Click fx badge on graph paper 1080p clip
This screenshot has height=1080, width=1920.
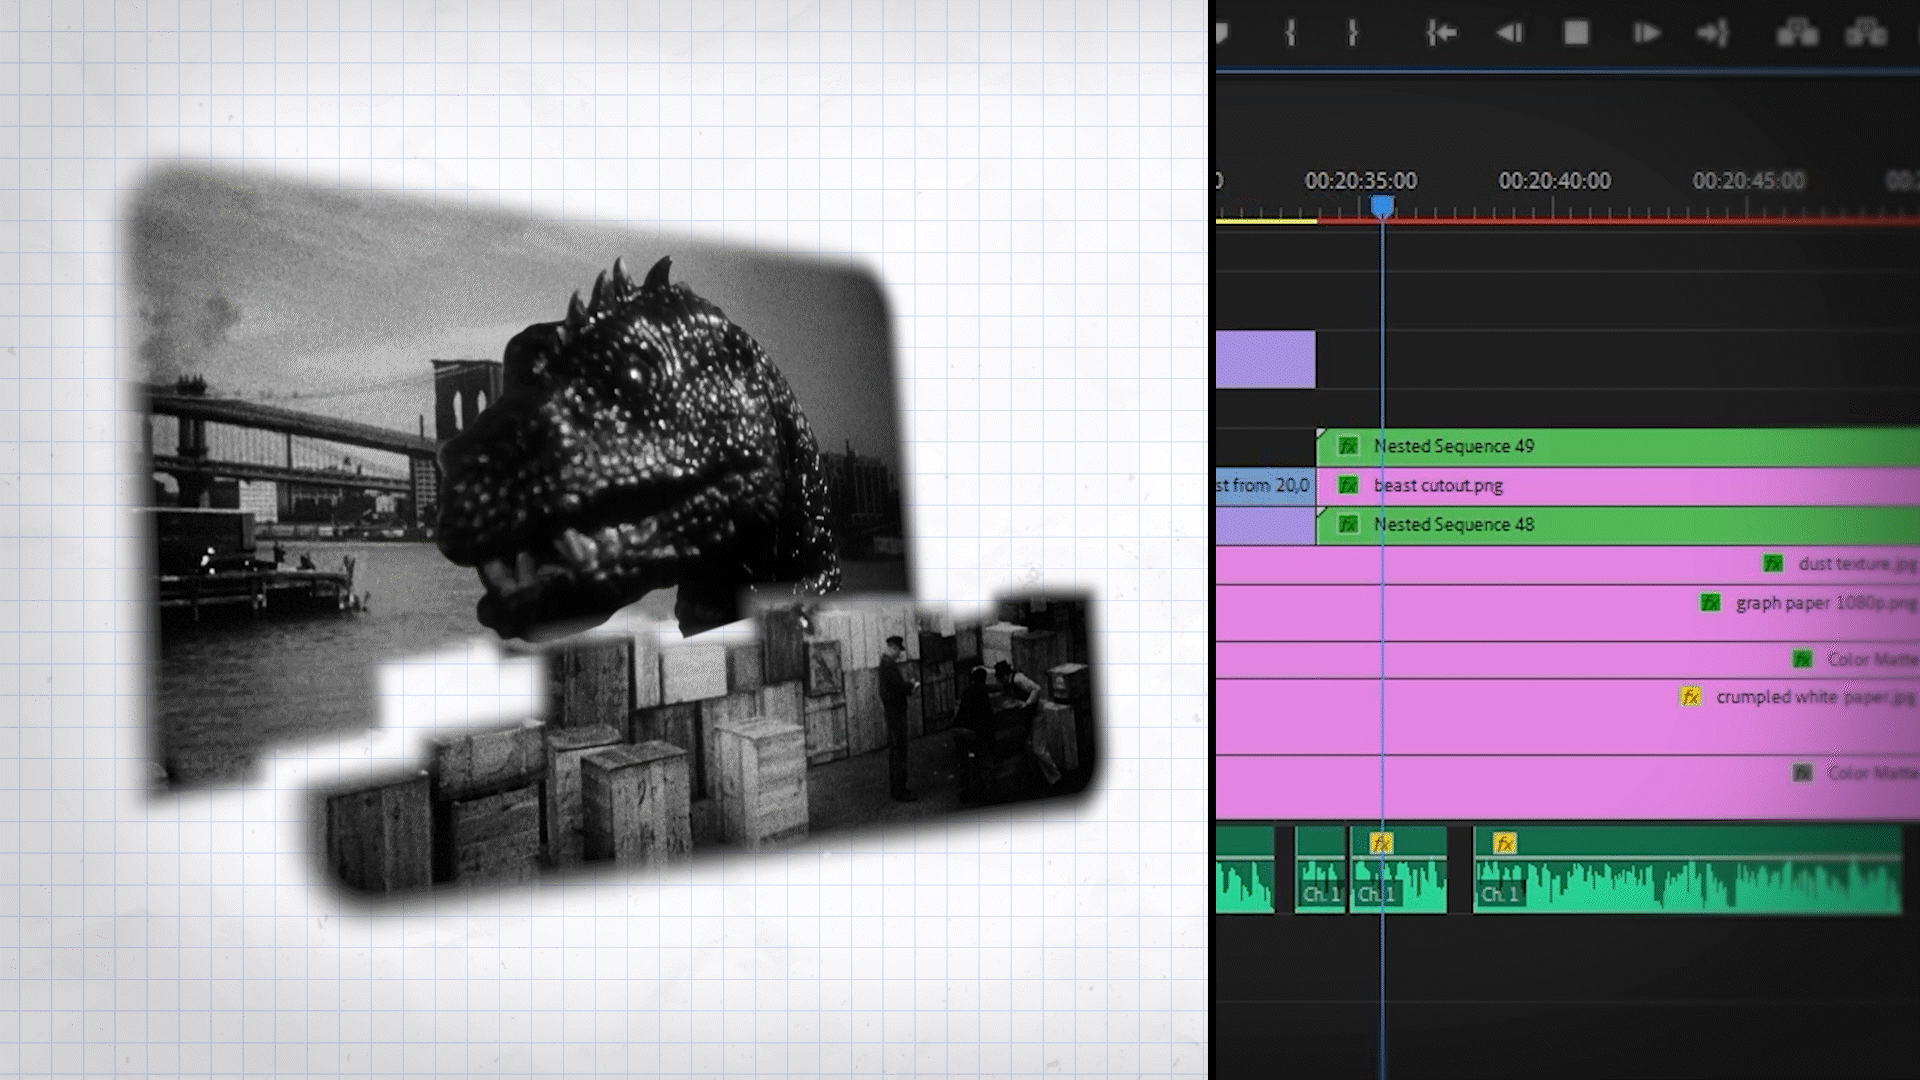point(1710,603)
